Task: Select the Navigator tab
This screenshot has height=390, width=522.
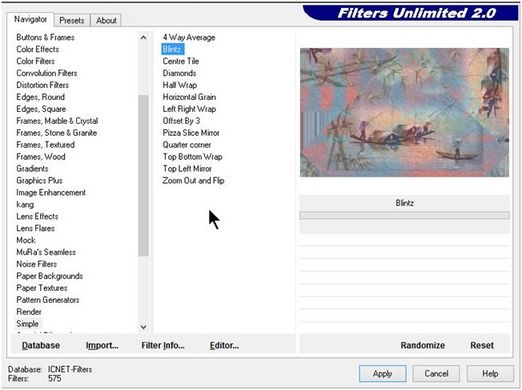Action: click(30, 19)
